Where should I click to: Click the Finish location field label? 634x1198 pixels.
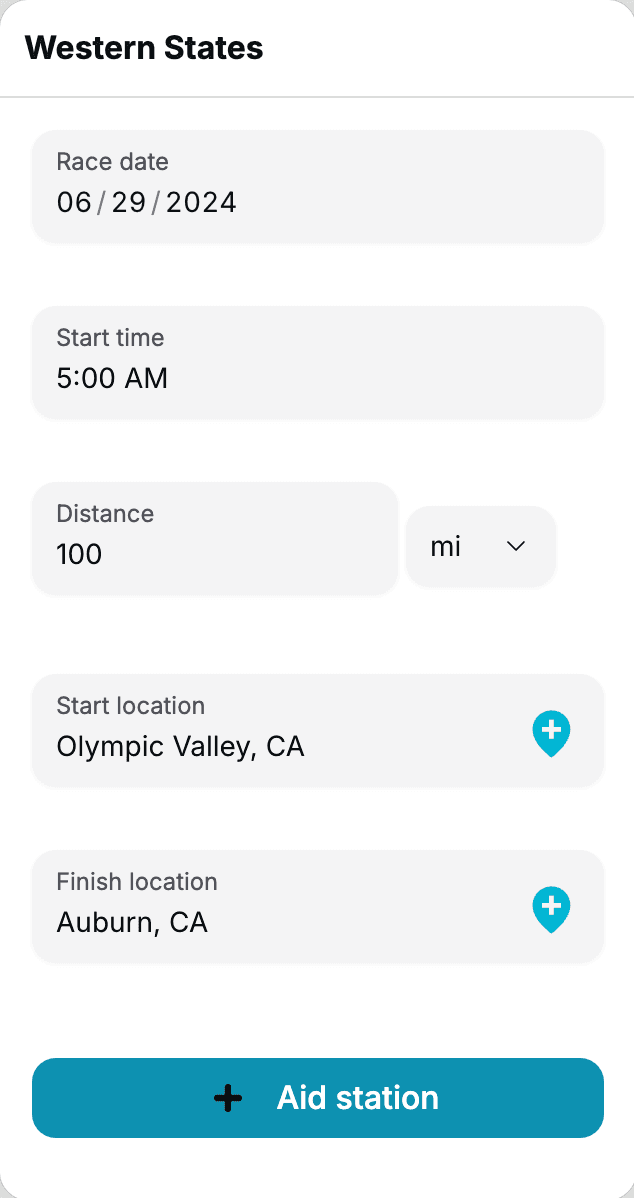click(x=137, y=882)
